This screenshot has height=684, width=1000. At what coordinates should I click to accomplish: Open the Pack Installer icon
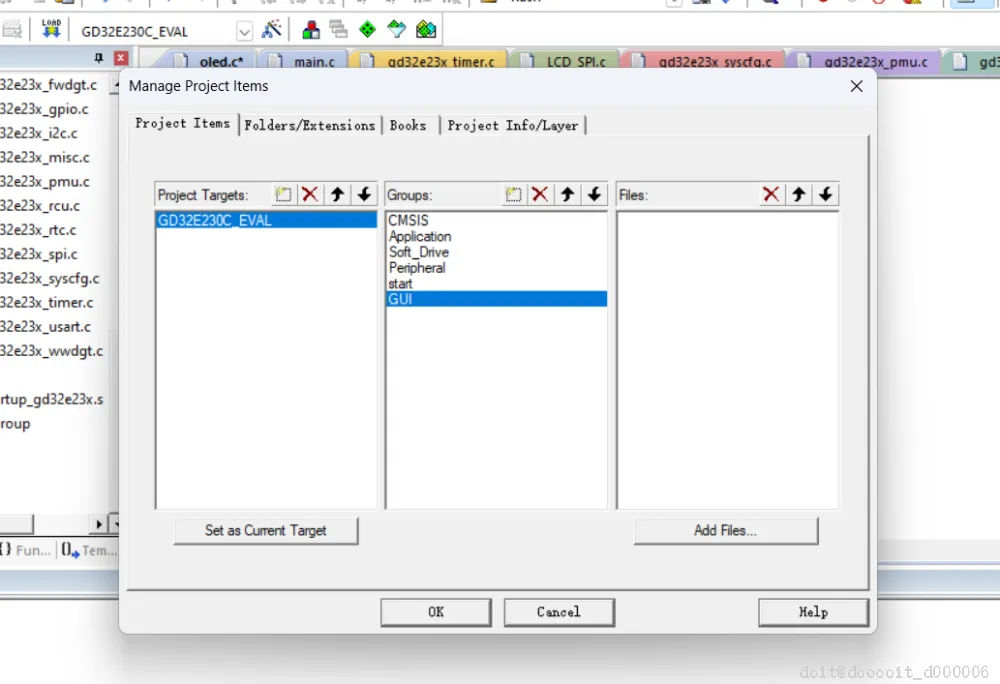425,29
